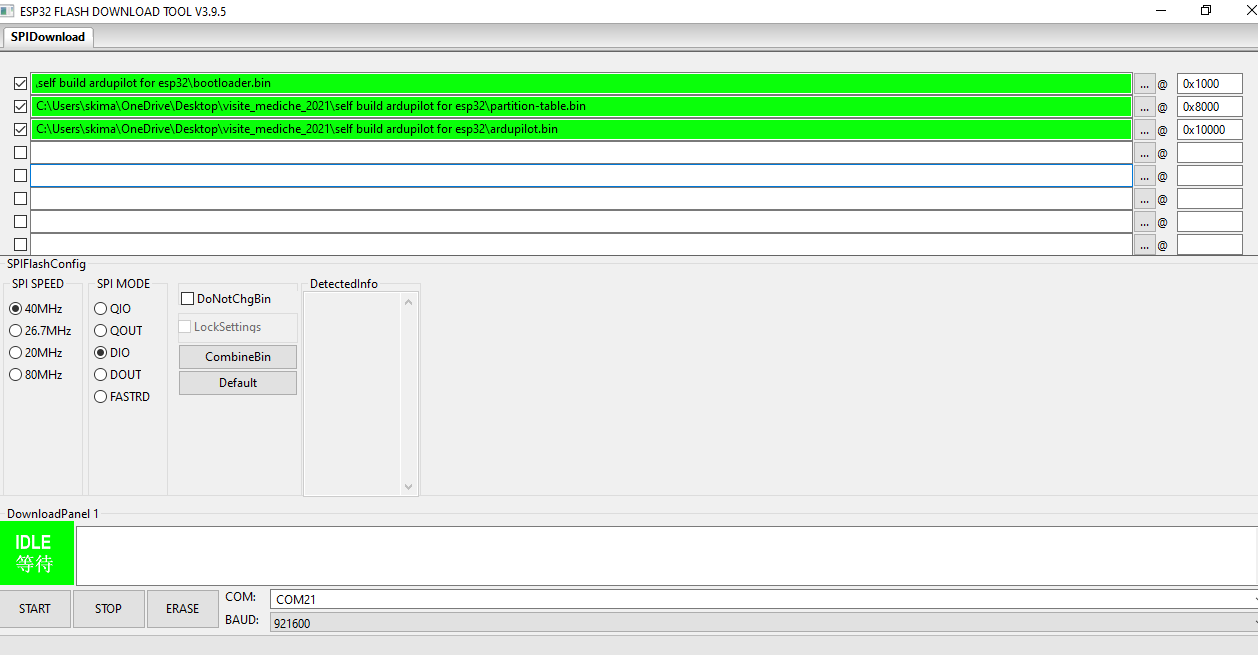Switch to the SPIDownload tab

click(x=48, y=37)
